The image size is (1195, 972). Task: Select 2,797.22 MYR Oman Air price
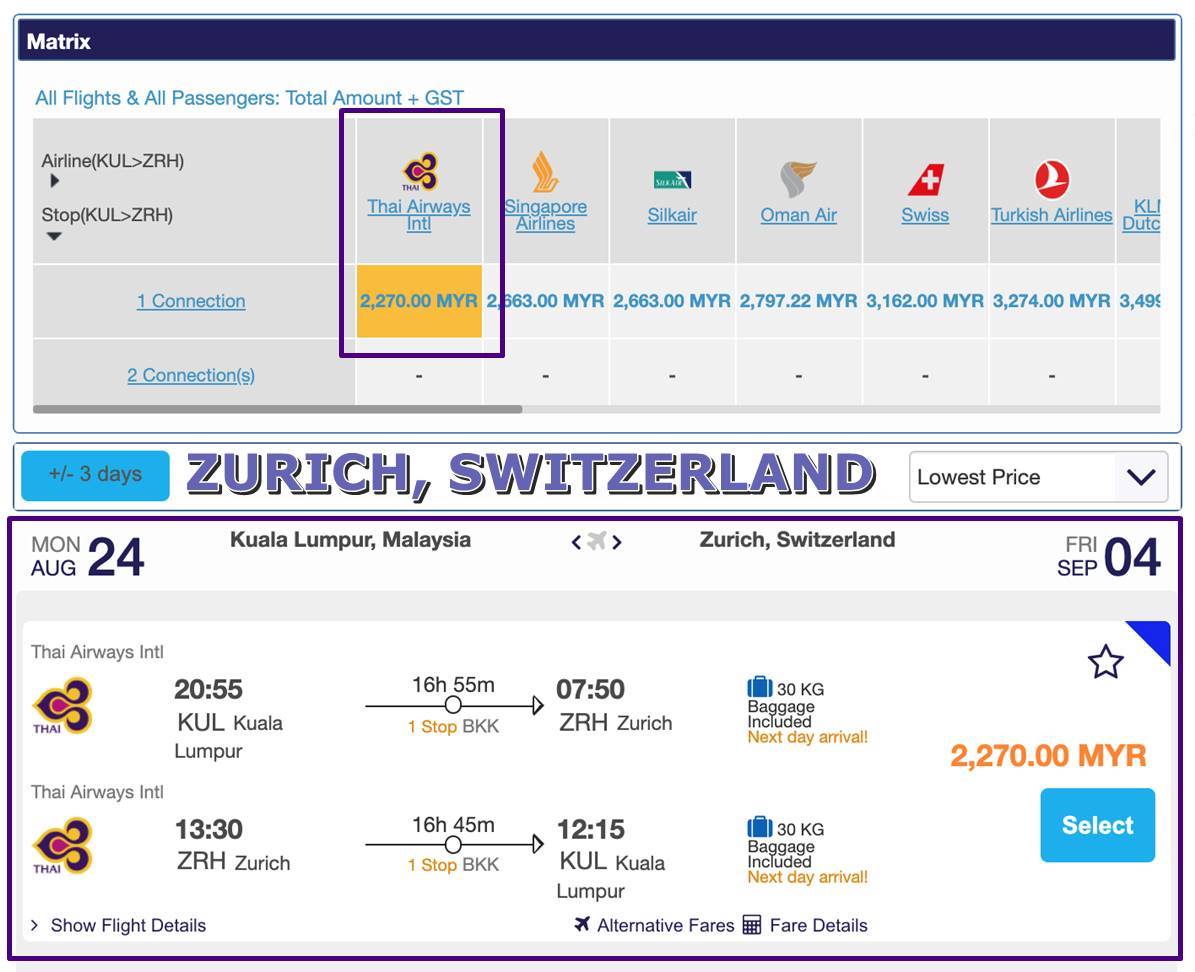pos(799,301)
